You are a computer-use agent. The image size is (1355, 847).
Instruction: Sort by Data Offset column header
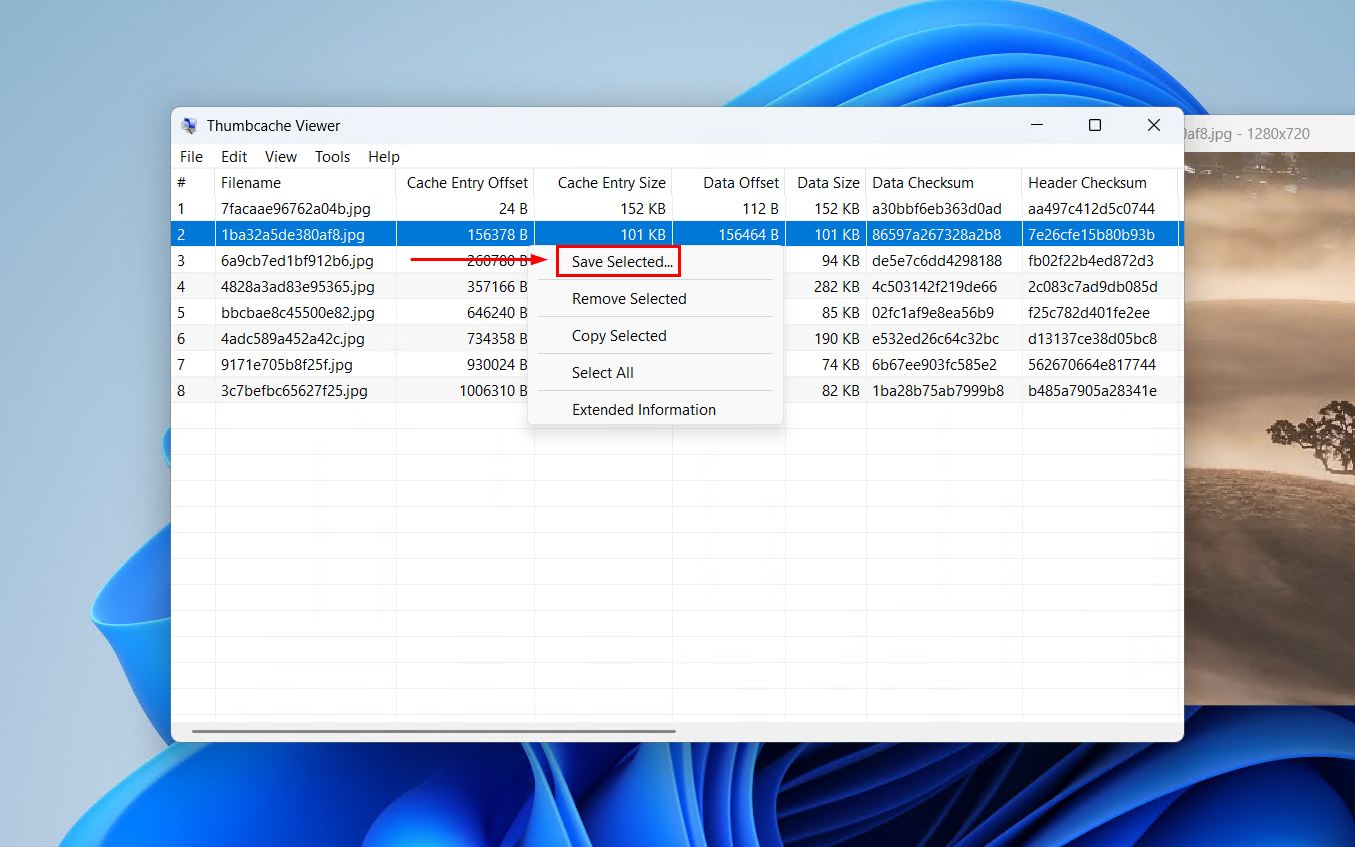[x=729, y=183]
